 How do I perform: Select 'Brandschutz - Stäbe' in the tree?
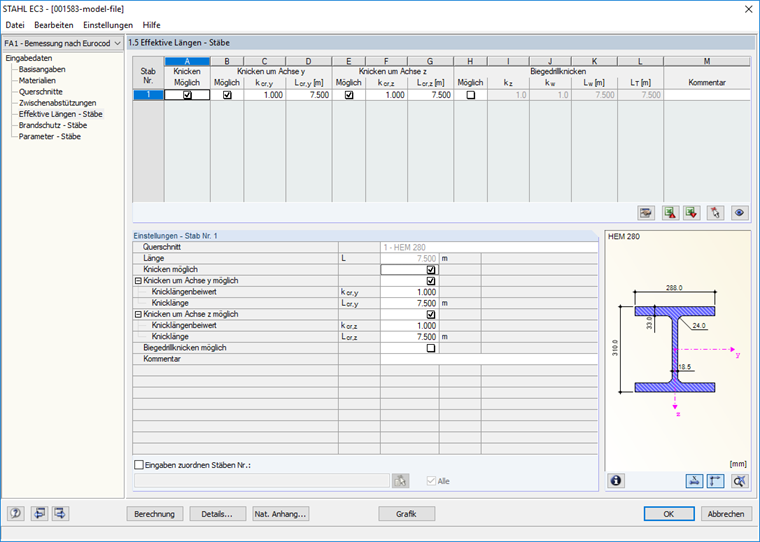click(53, 125)
